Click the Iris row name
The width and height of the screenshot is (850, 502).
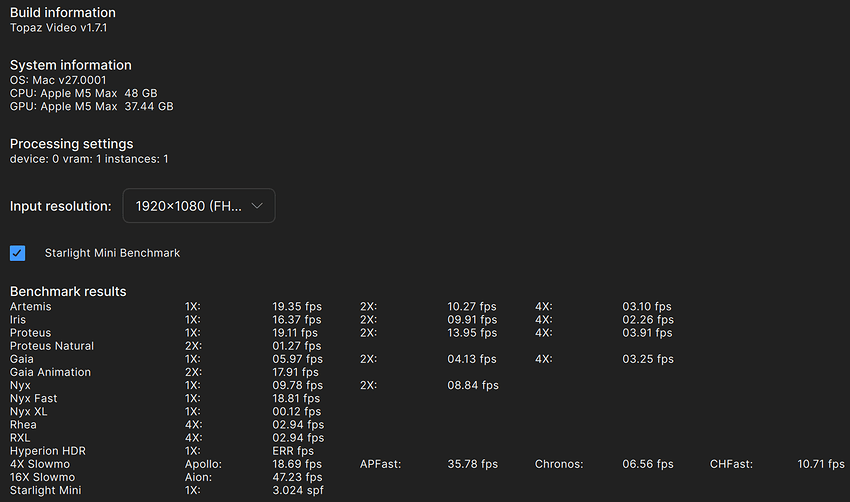(17, 319)
